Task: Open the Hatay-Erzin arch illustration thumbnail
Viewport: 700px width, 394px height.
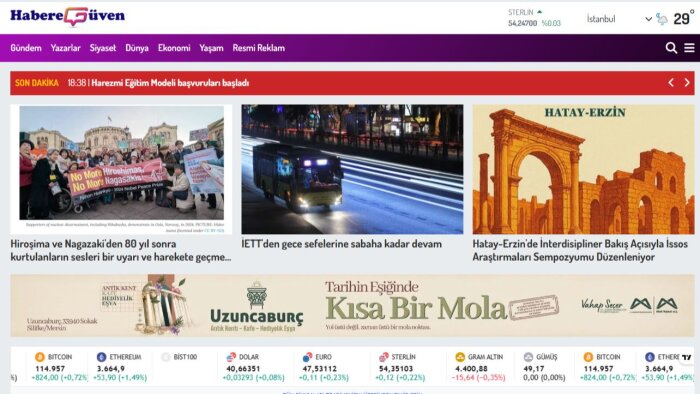Action: (583, 169)
